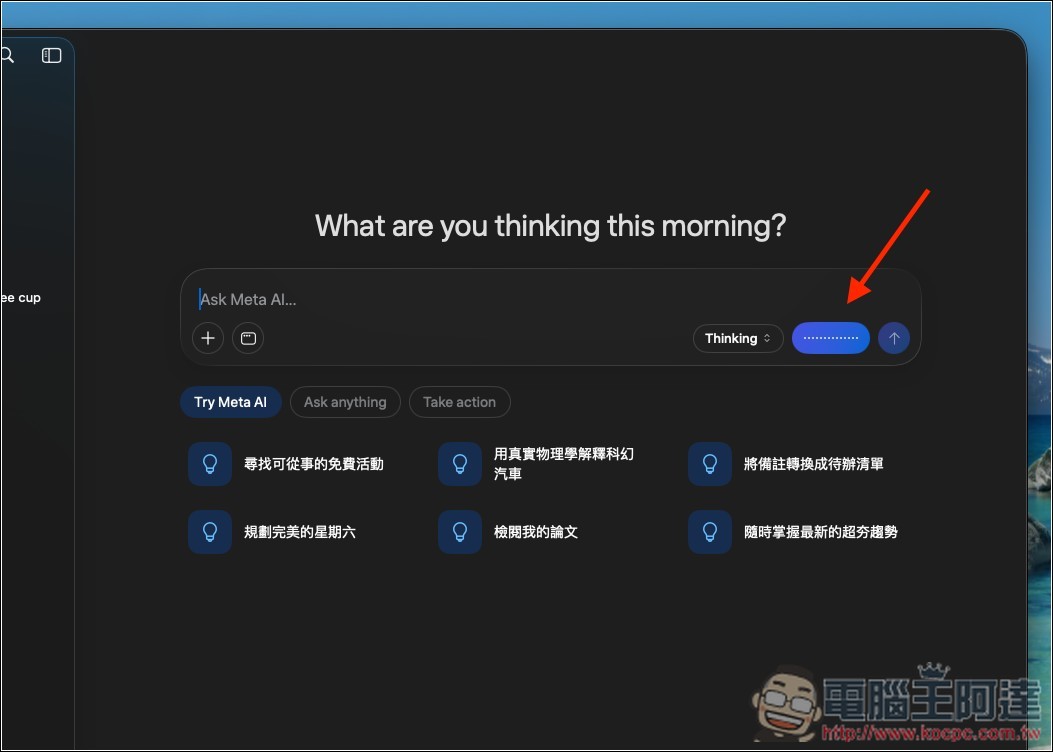Screen dimensions: 1053x752
Task: Click the plus attach button
Action: coord(208,338)
